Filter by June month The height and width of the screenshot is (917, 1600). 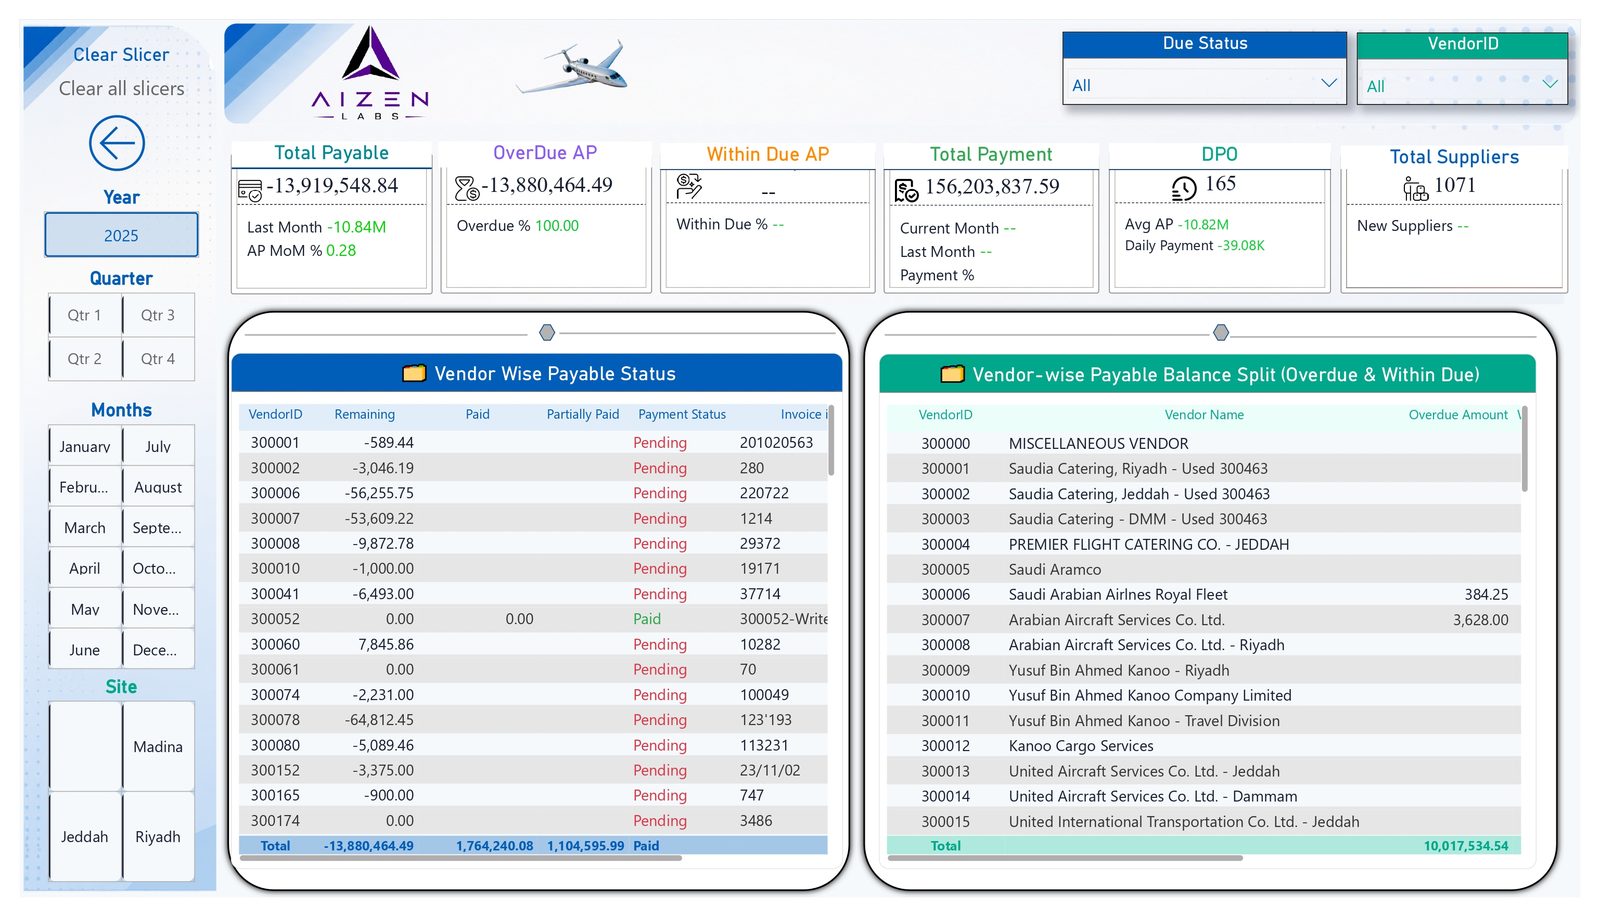[x=85, y=649]
